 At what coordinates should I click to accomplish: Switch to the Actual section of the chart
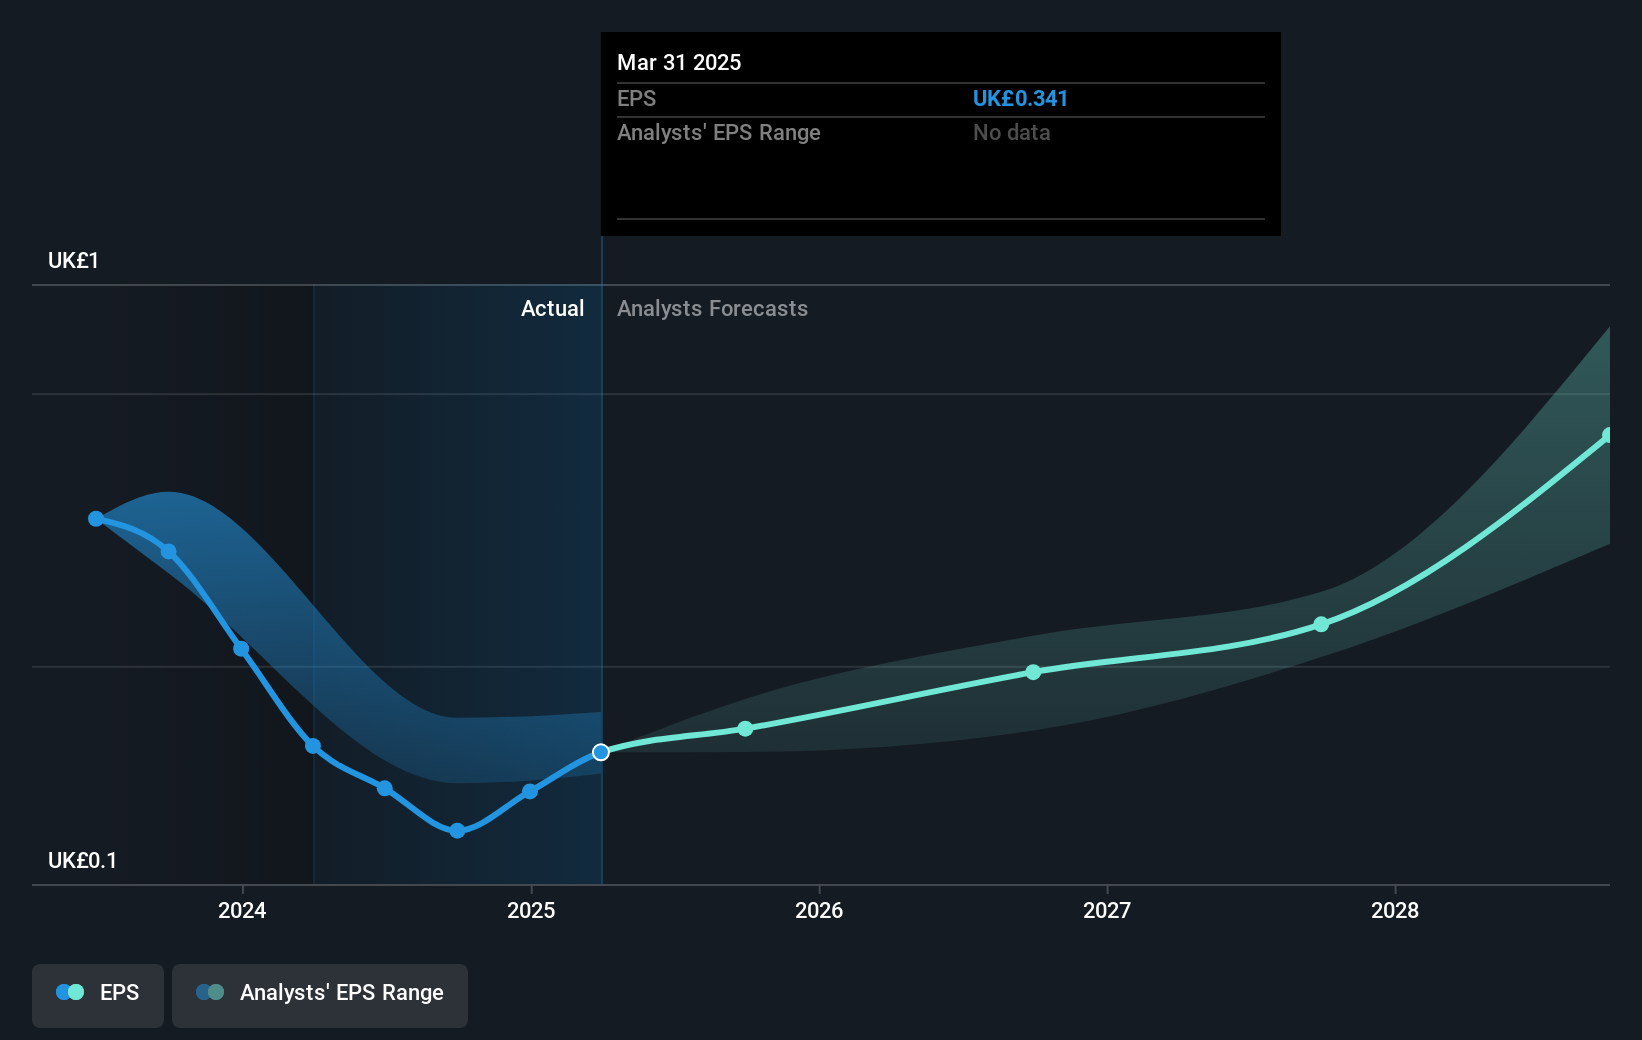[x=552, y=308]
